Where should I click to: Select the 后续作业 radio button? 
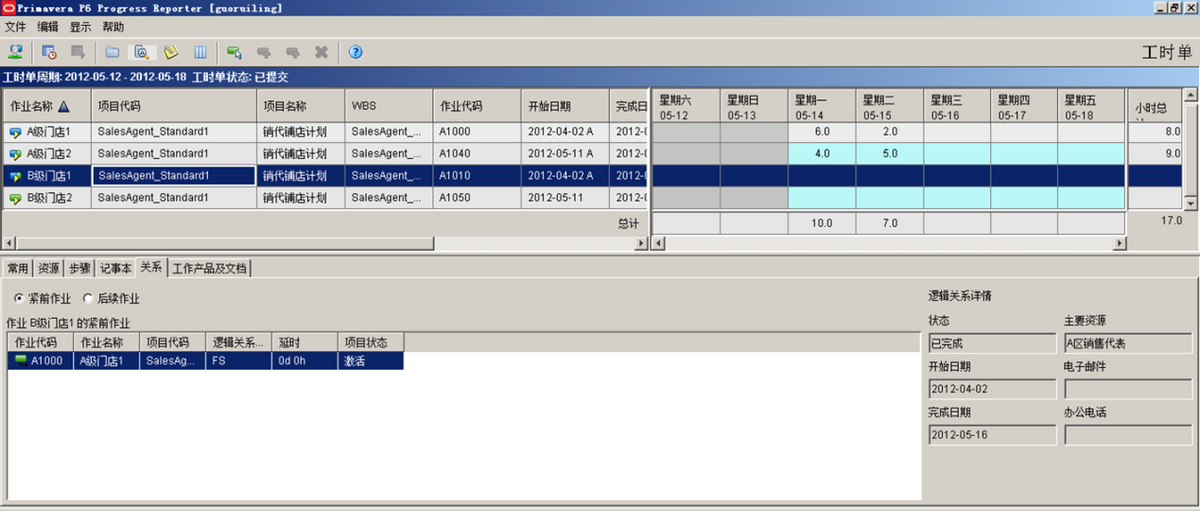88,299
